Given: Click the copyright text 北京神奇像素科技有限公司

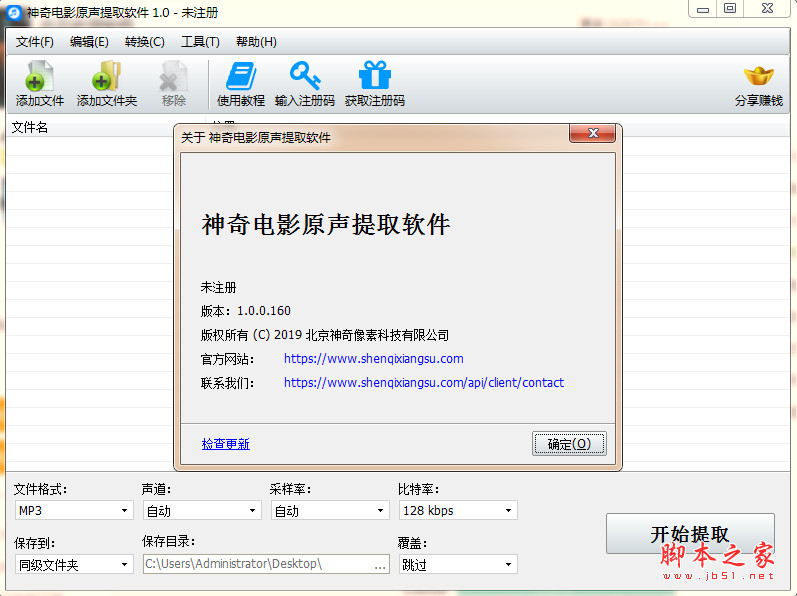Looking at the screenshot, I should click(x=377, y=335).
